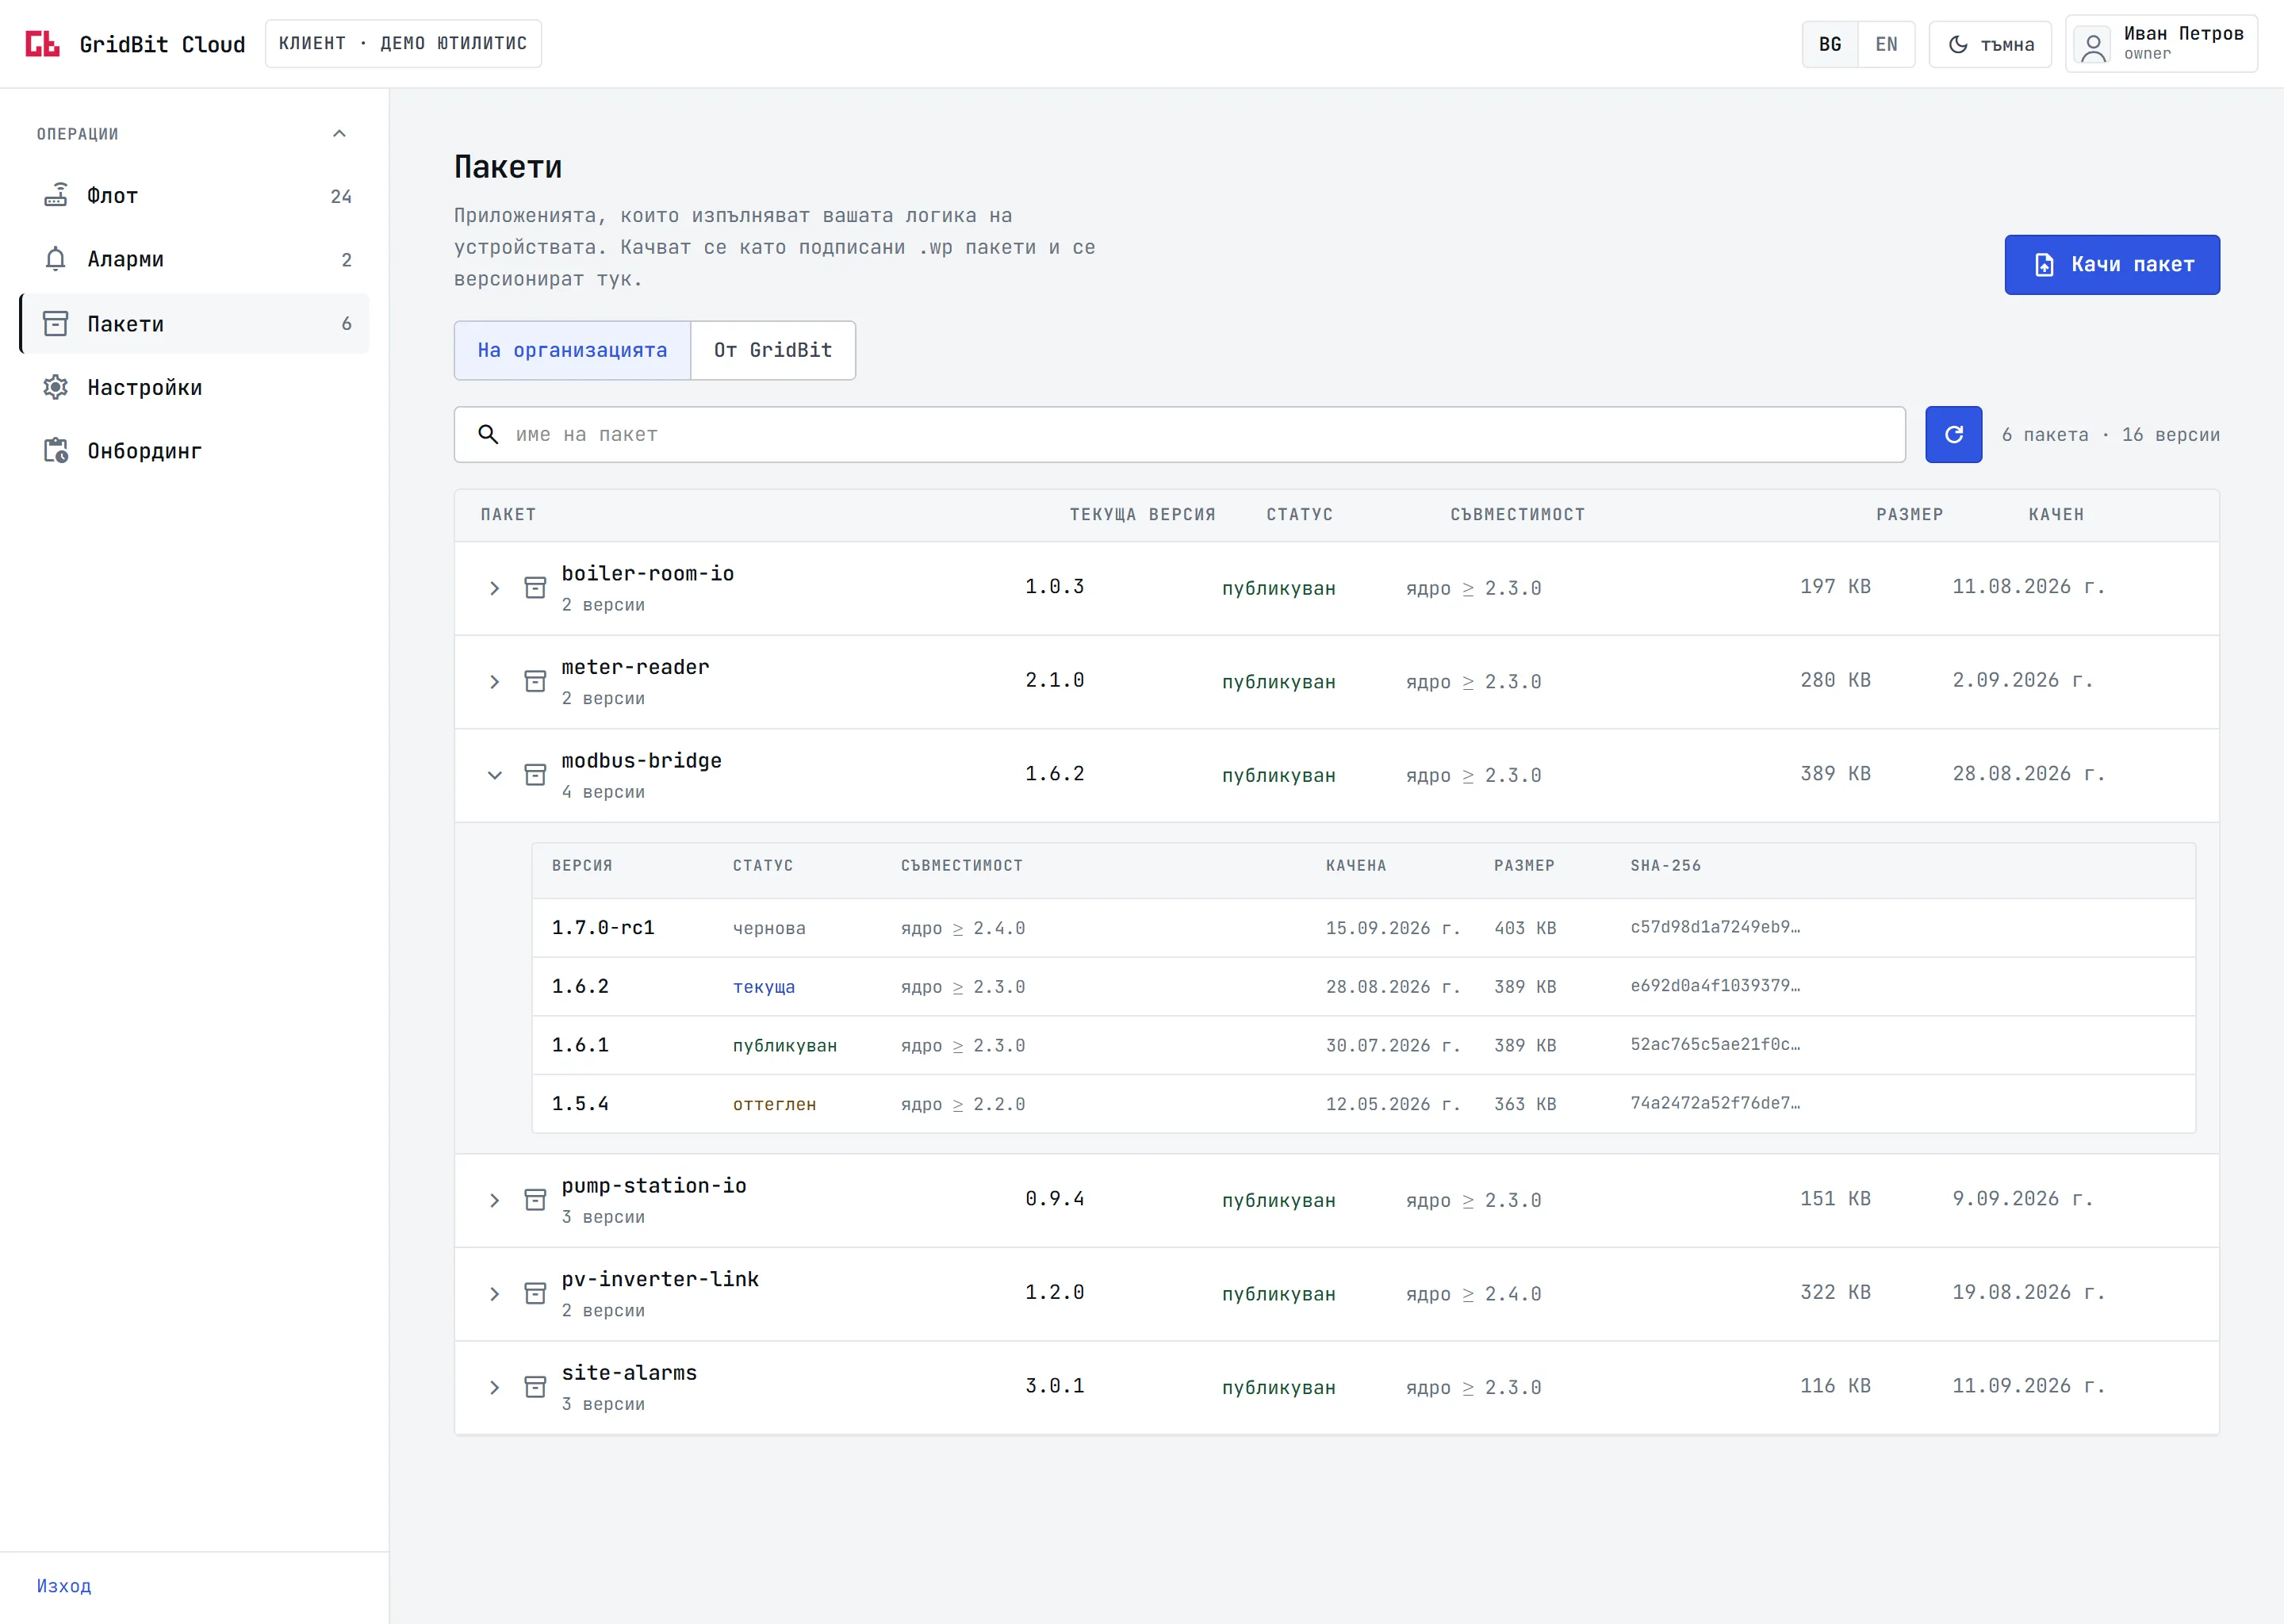Click the site-alarms package icon
The width and height of the screenshot is (2284, 1624).
[x=535, y=1387]
